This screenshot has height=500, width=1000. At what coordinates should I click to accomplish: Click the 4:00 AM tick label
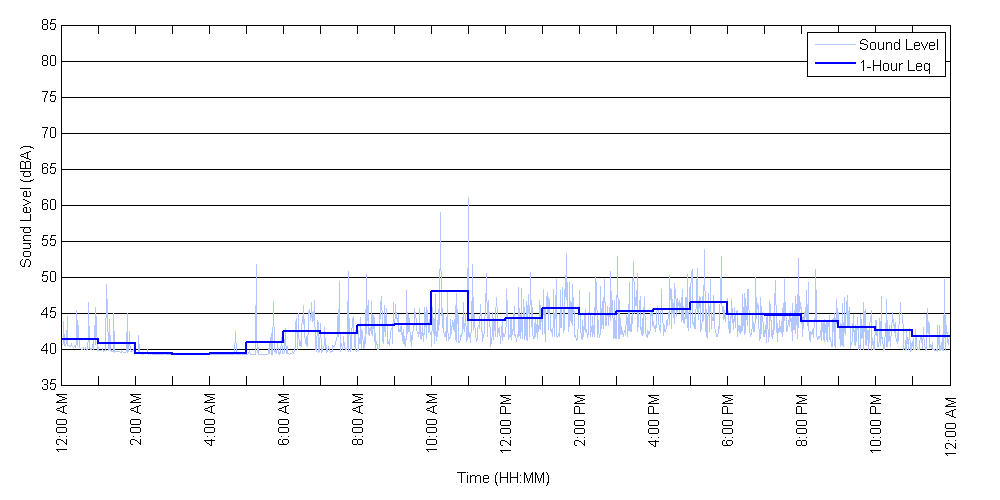(x=209, y=424)
